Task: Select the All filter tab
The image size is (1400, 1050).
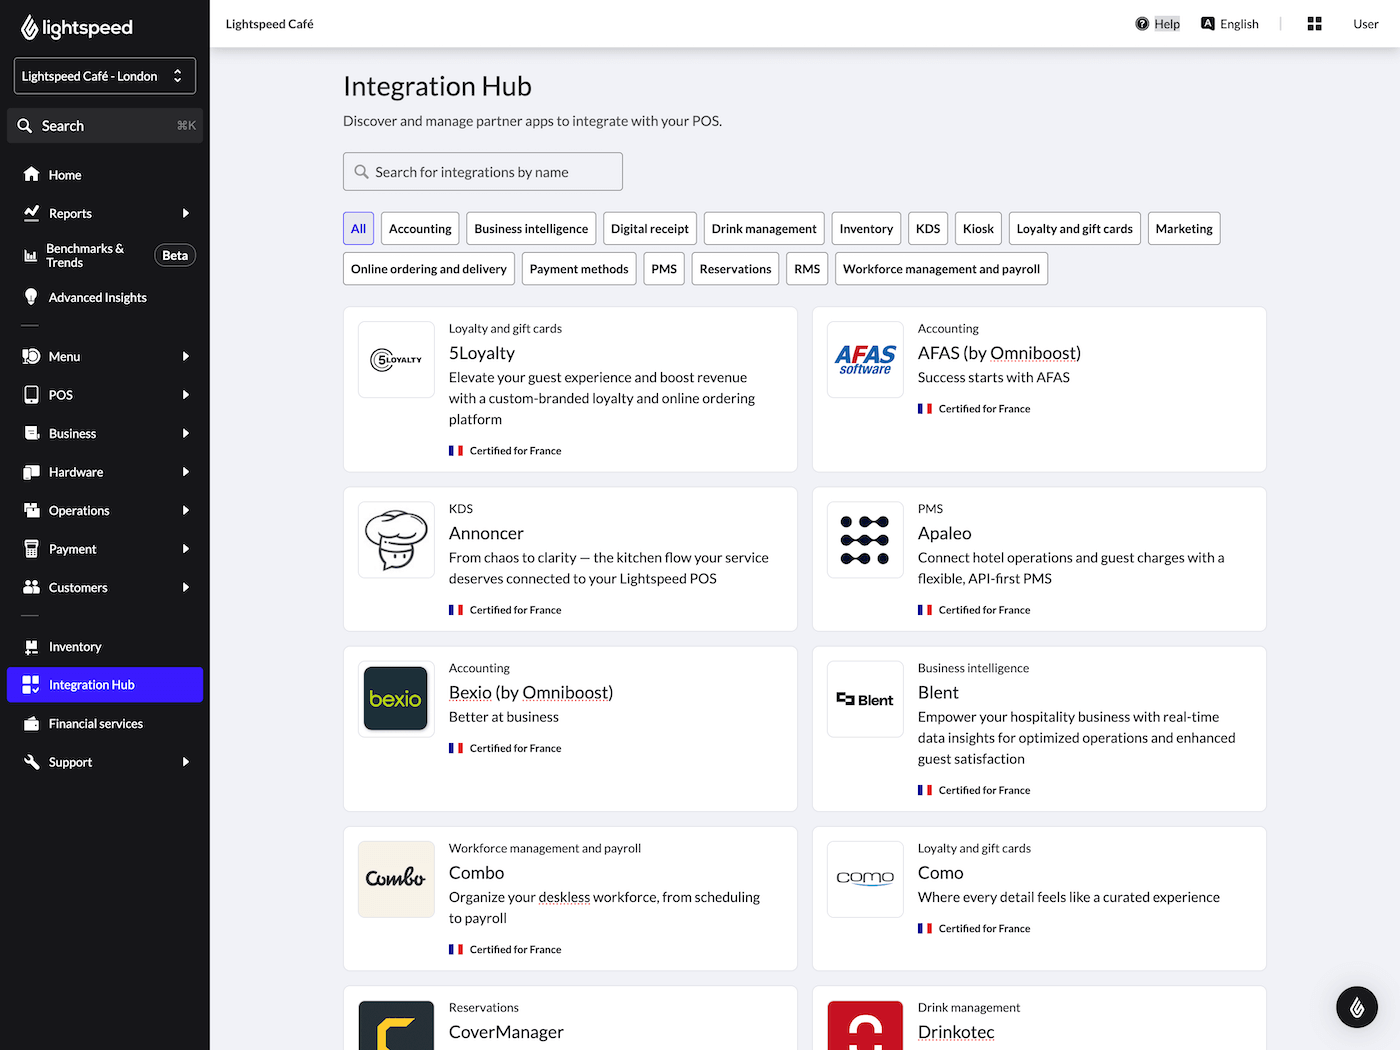Action: [x=358, y=228]
